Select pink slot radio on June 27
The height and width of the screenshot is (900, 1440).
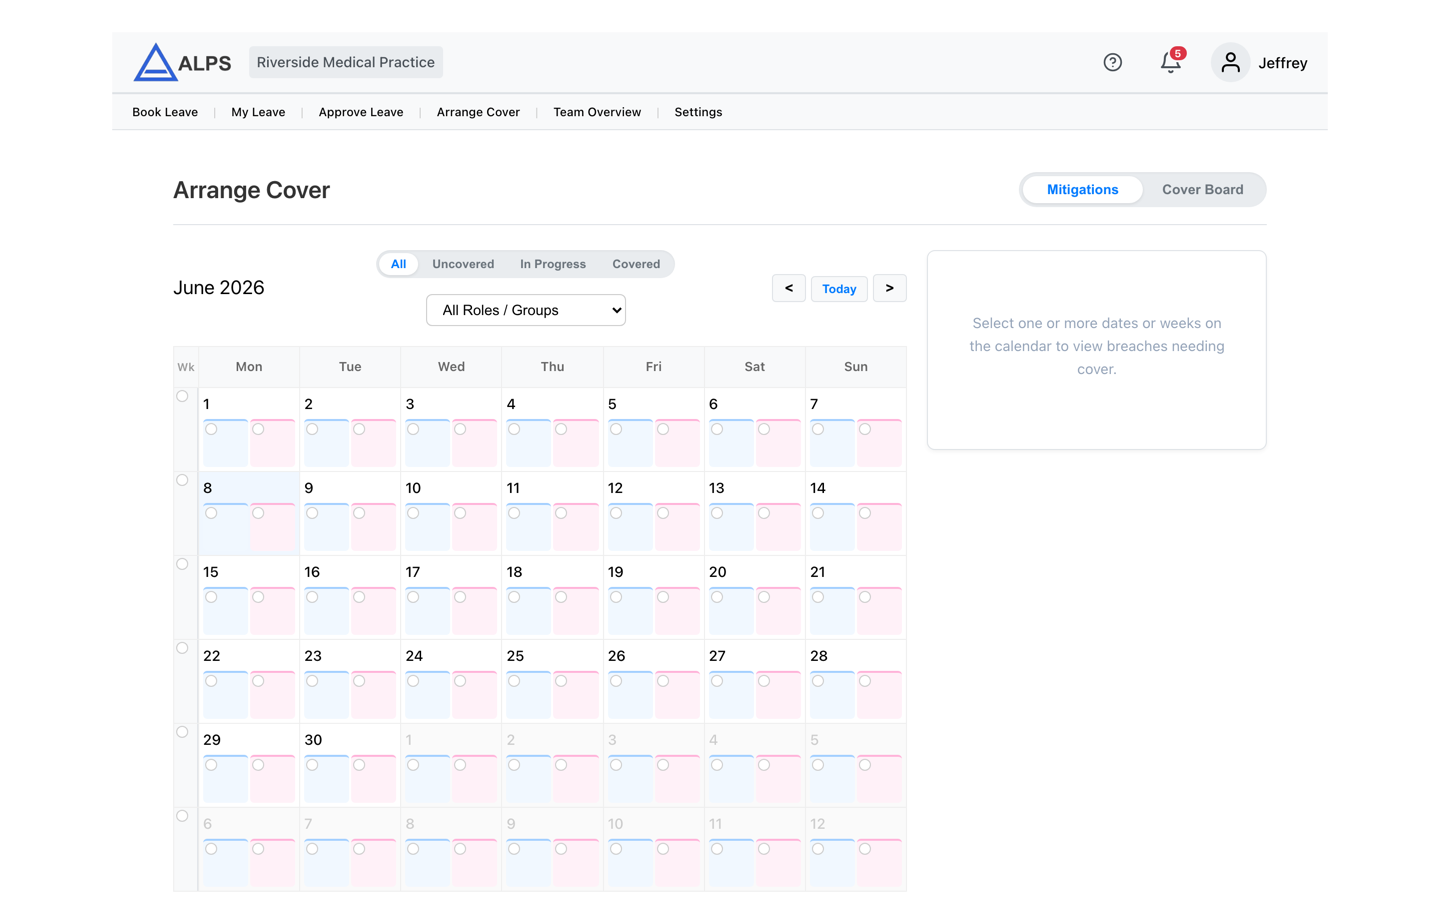click(764, 681)
